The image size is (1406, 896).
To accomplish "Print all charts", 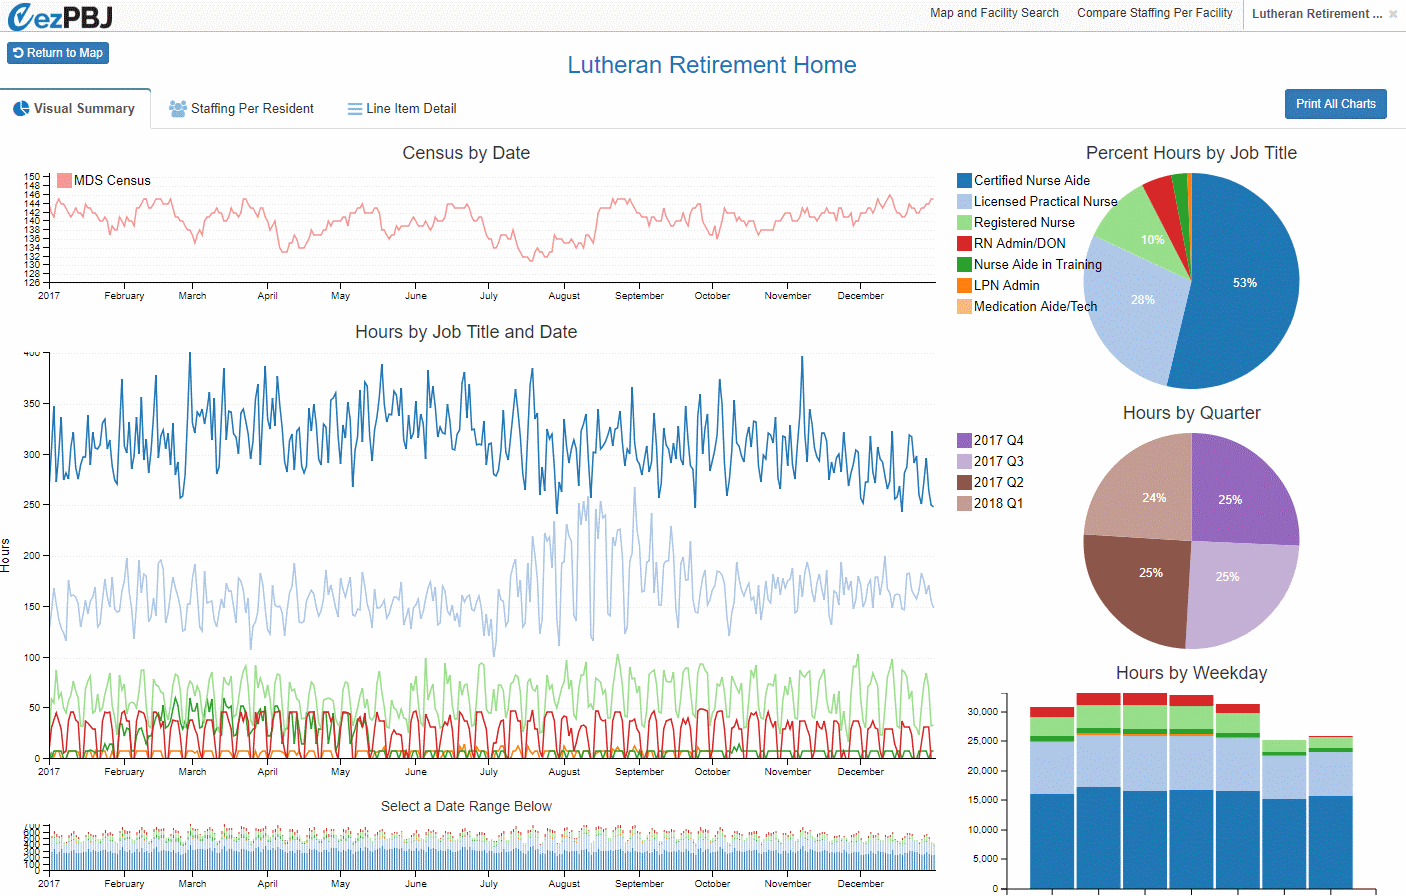I will coord(1335,104).
